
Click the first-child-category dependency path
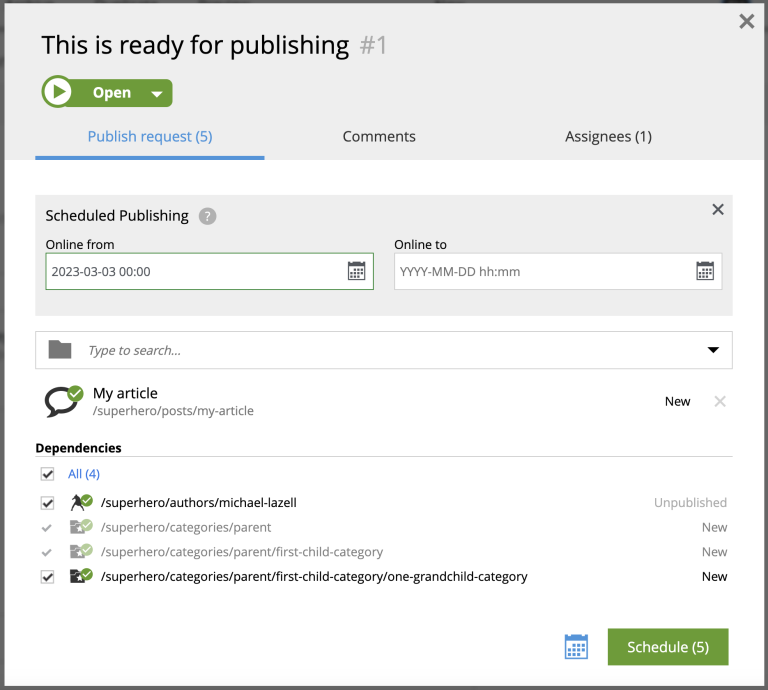pyautogui.click(x=242, y=551)
